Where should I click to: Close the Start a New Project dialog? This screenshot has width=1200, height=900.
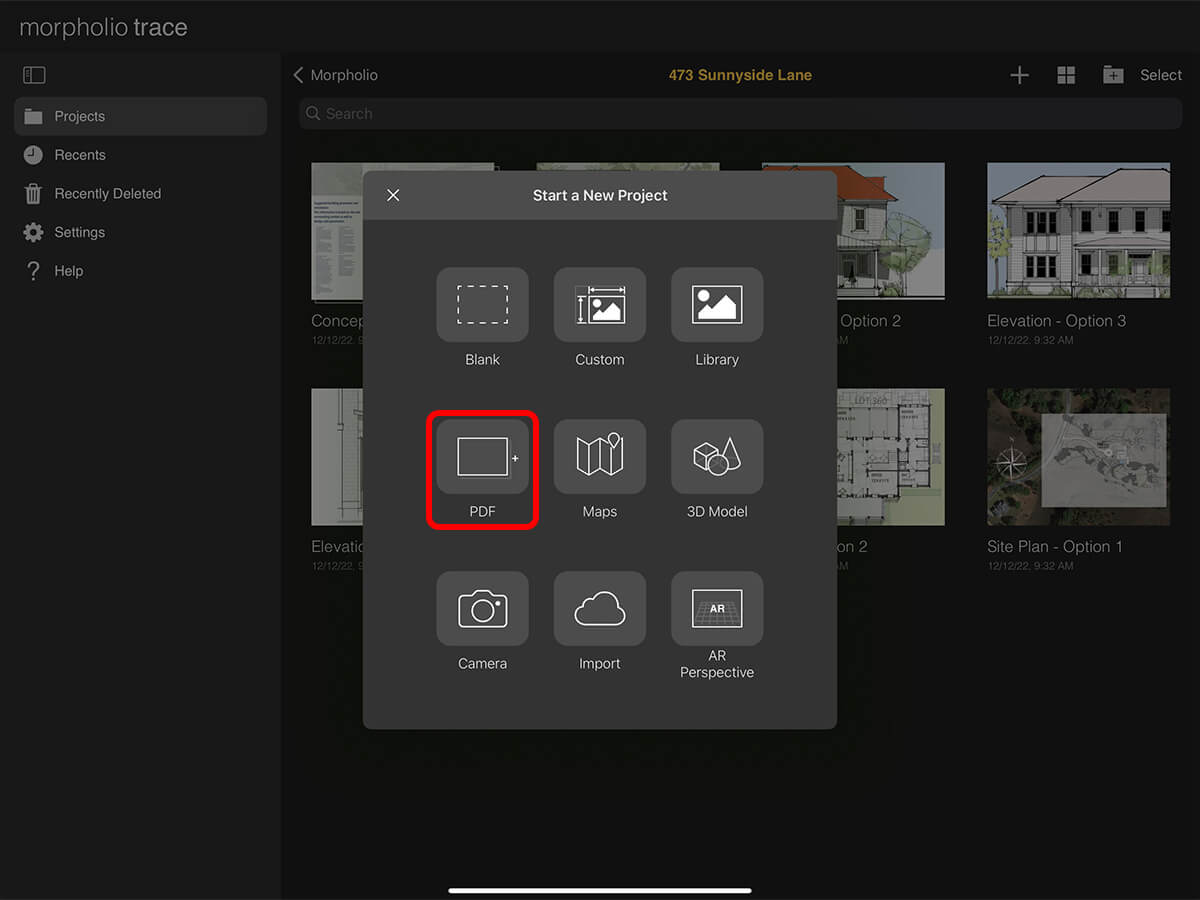[393, 195]
